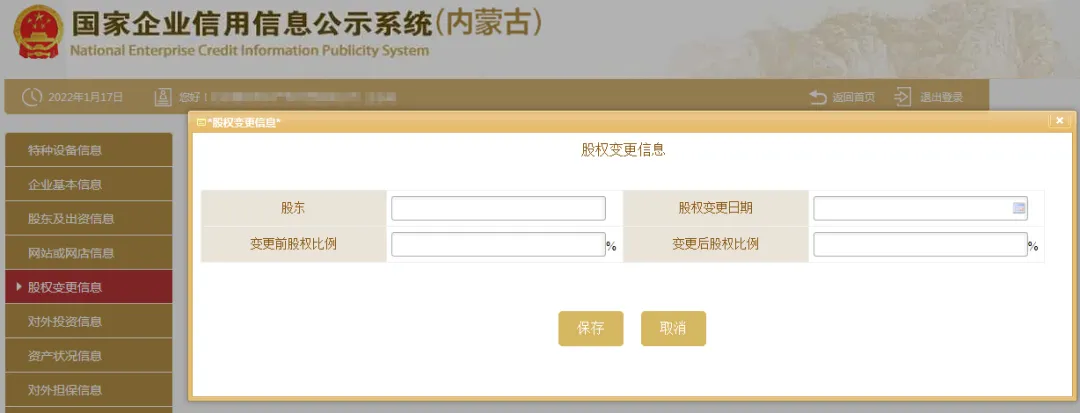
Task: Click the 退出登录 logout icon
Action: tap(903, 97)
